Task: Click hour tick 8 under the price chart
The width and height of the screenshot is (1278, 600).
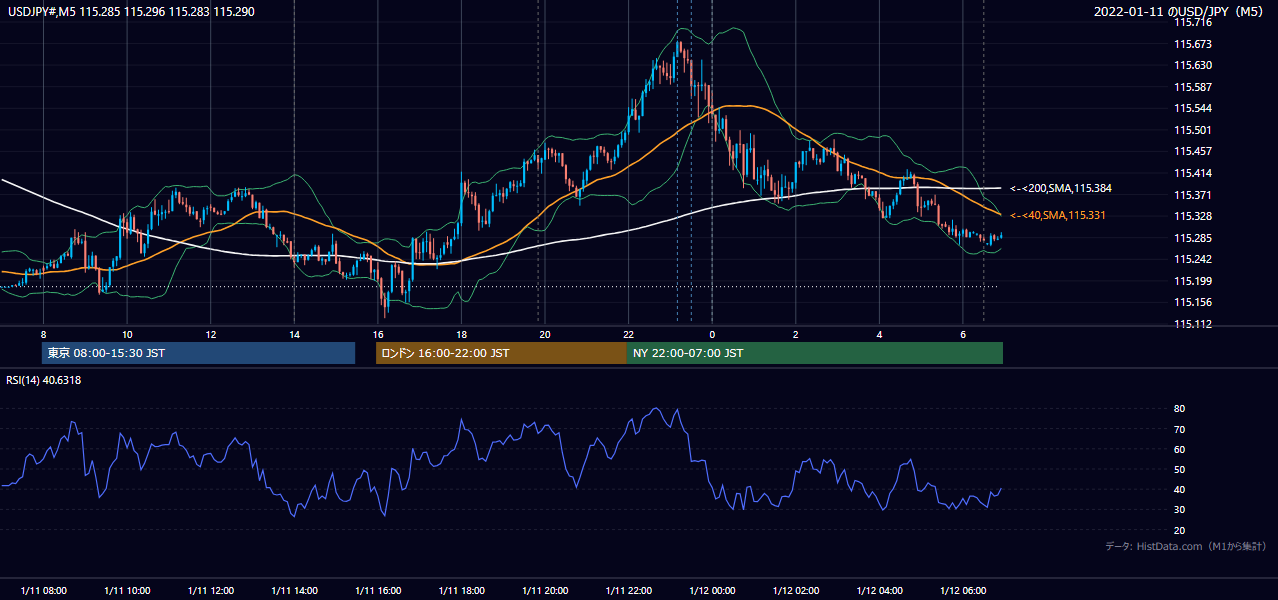Action: coord(43,334)
